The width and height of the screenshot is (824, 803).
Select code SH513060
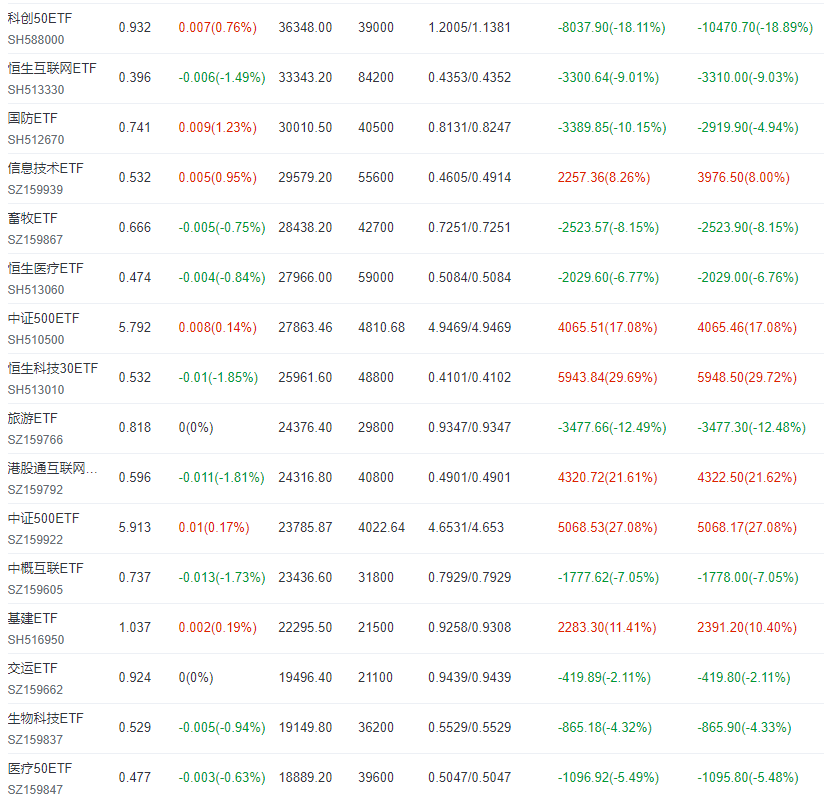(36, 290)
